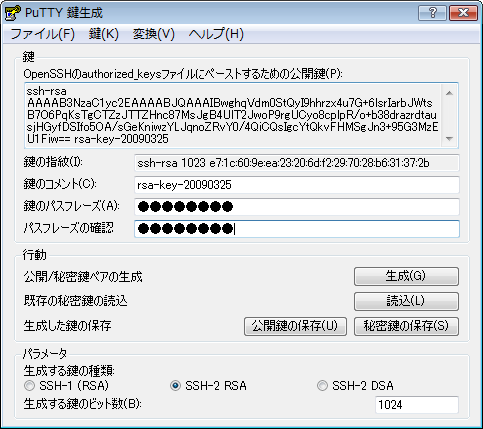Click the public key scrollbar up arrow

449,93
